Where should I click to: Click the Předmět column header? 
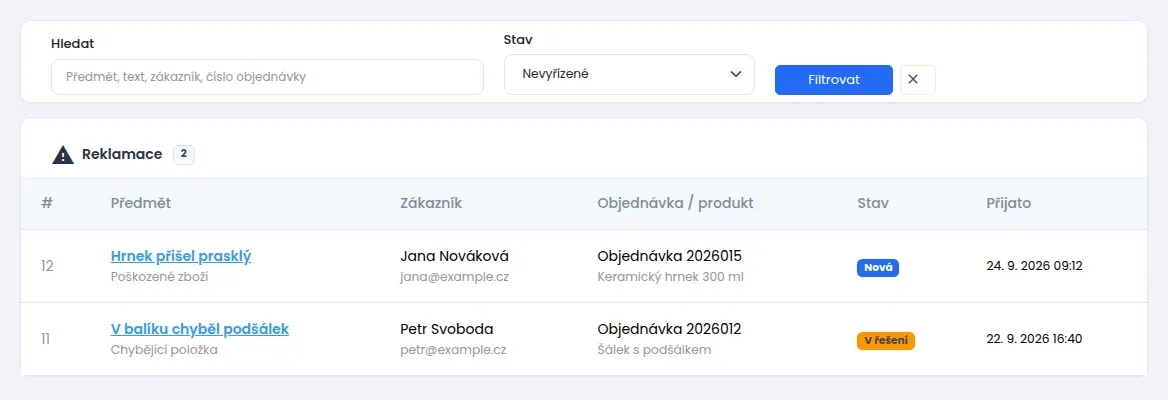point(141,203)
